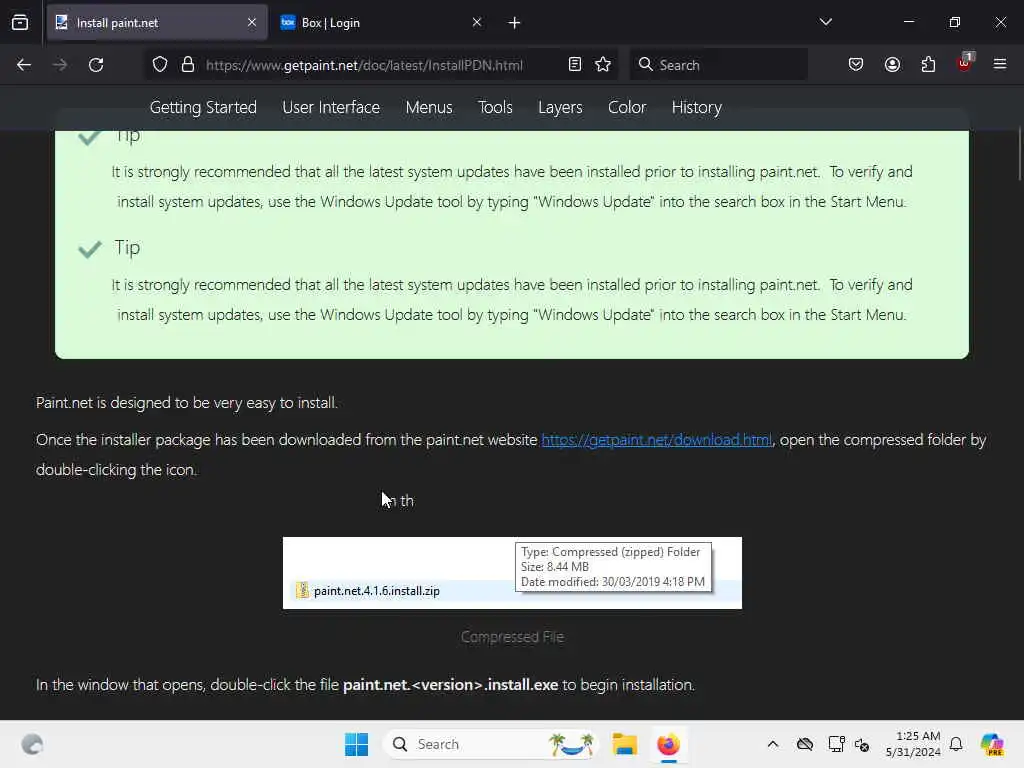Viewport: 1024px width, 768px height.
Task: Open Firefox account icon
Action: click(x=892, y=65)
